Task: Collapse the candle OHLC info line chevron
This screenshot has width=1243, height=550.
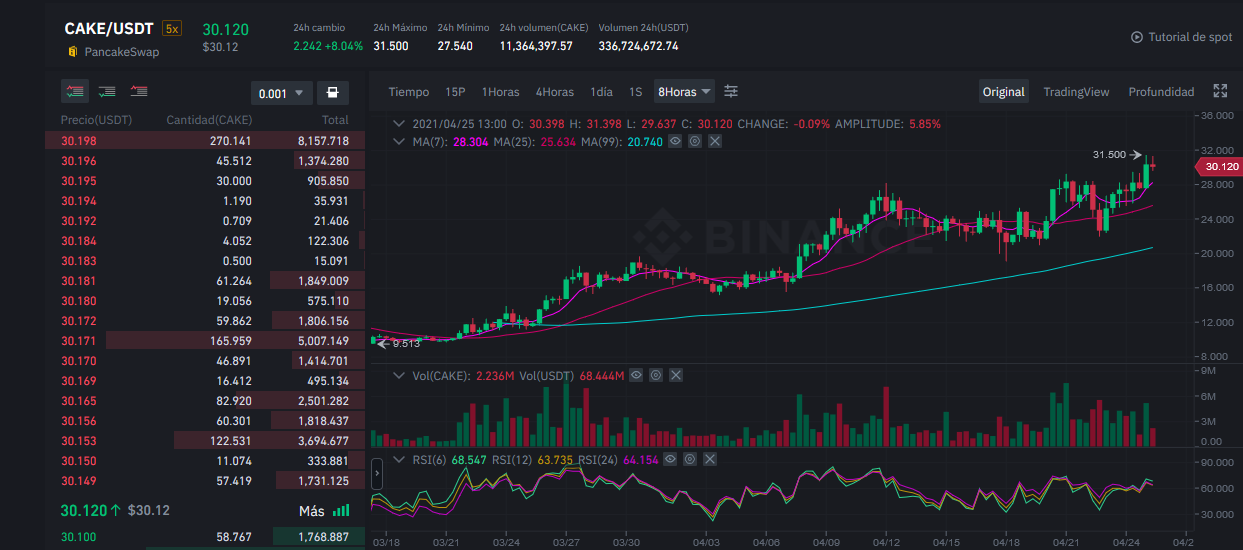Action: (x=400, y=124)
